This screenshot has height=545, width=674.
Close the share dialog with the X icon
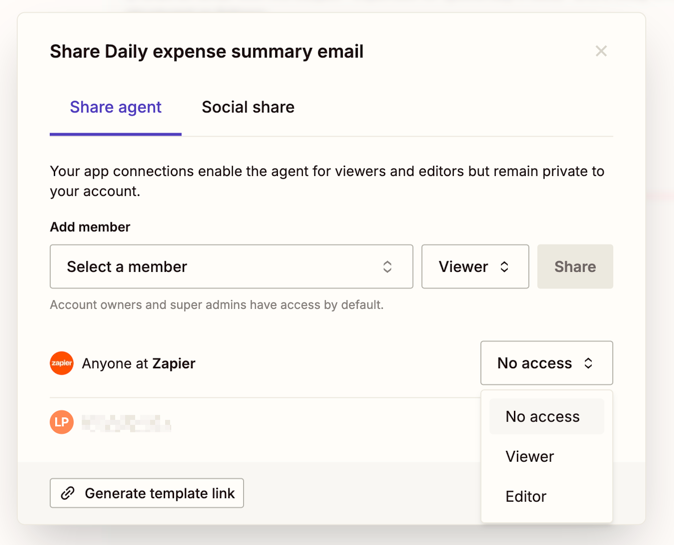(x=601, y=51)
